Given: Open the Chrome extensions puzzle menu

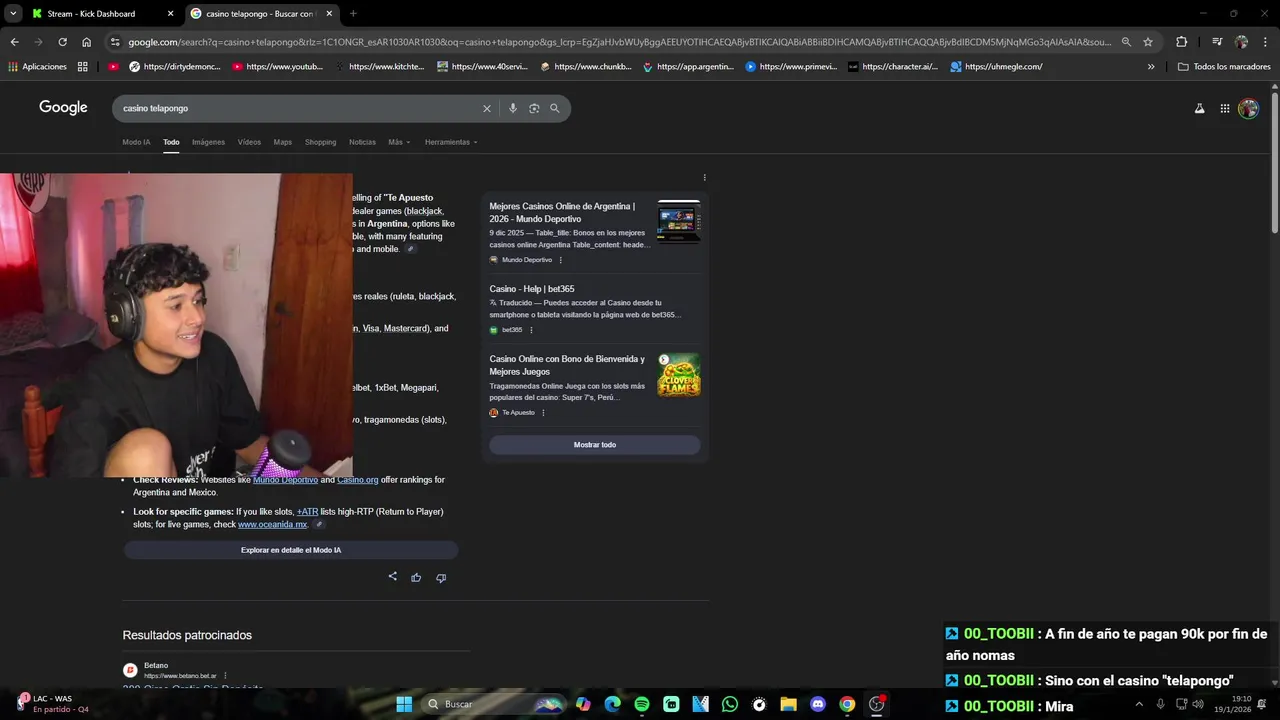Looking at the screenshot, I should coord(1181,42).
